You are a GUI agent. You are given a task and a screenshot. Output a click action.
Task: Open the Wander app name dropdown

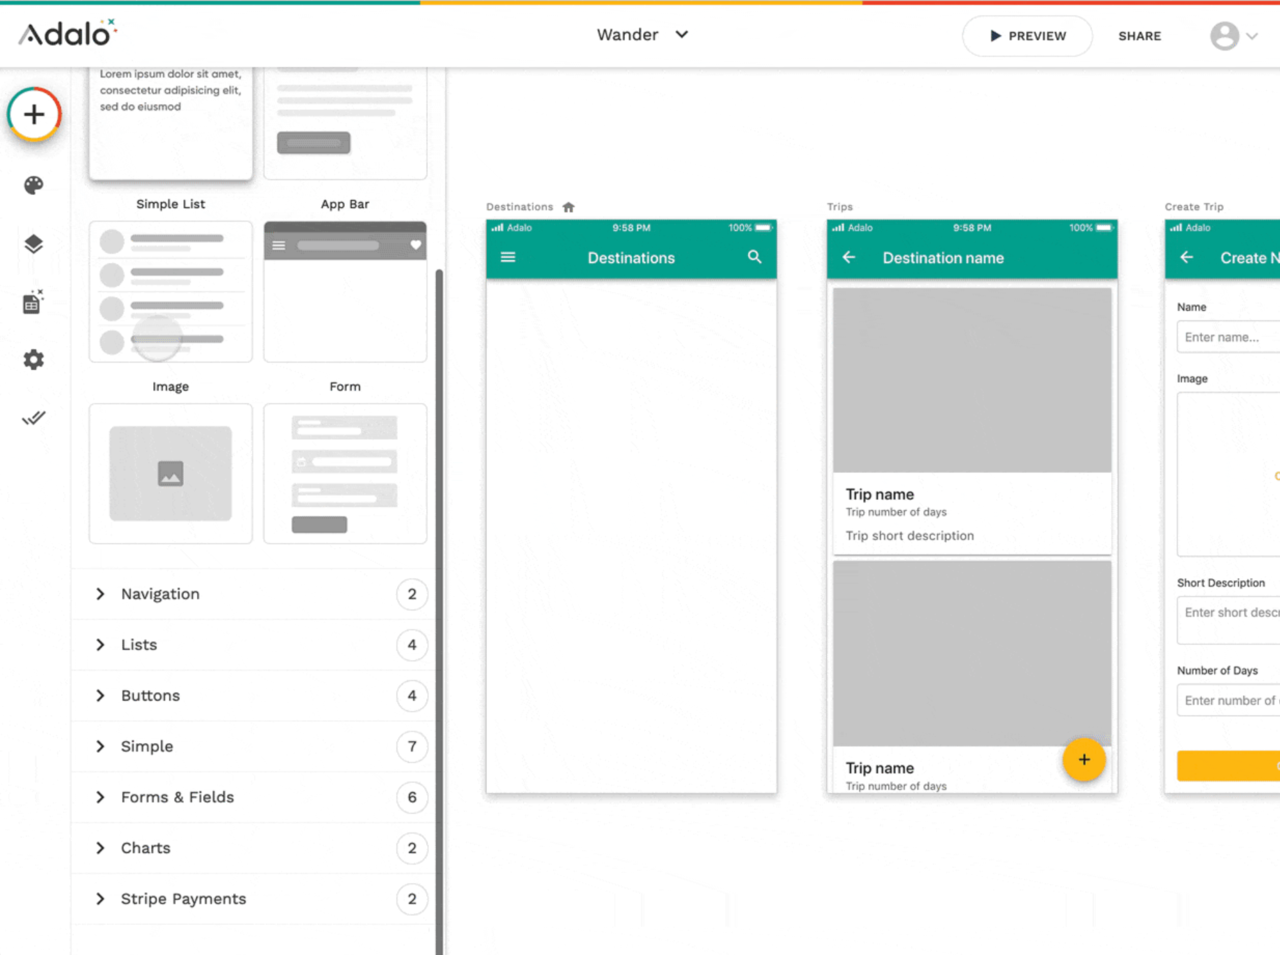(x=642, y=35)
